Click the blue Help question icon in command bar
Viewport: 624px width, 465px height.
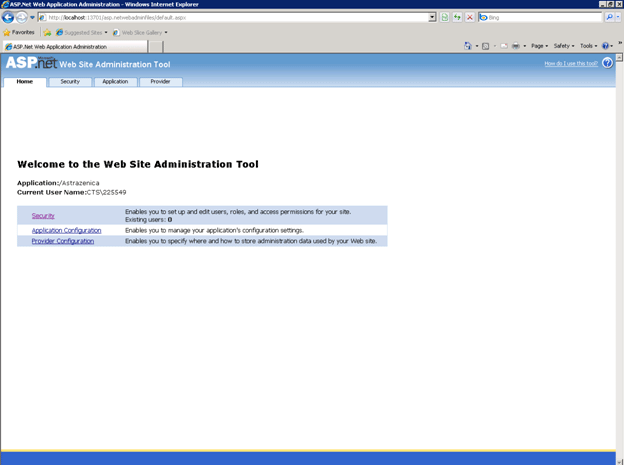605,46
